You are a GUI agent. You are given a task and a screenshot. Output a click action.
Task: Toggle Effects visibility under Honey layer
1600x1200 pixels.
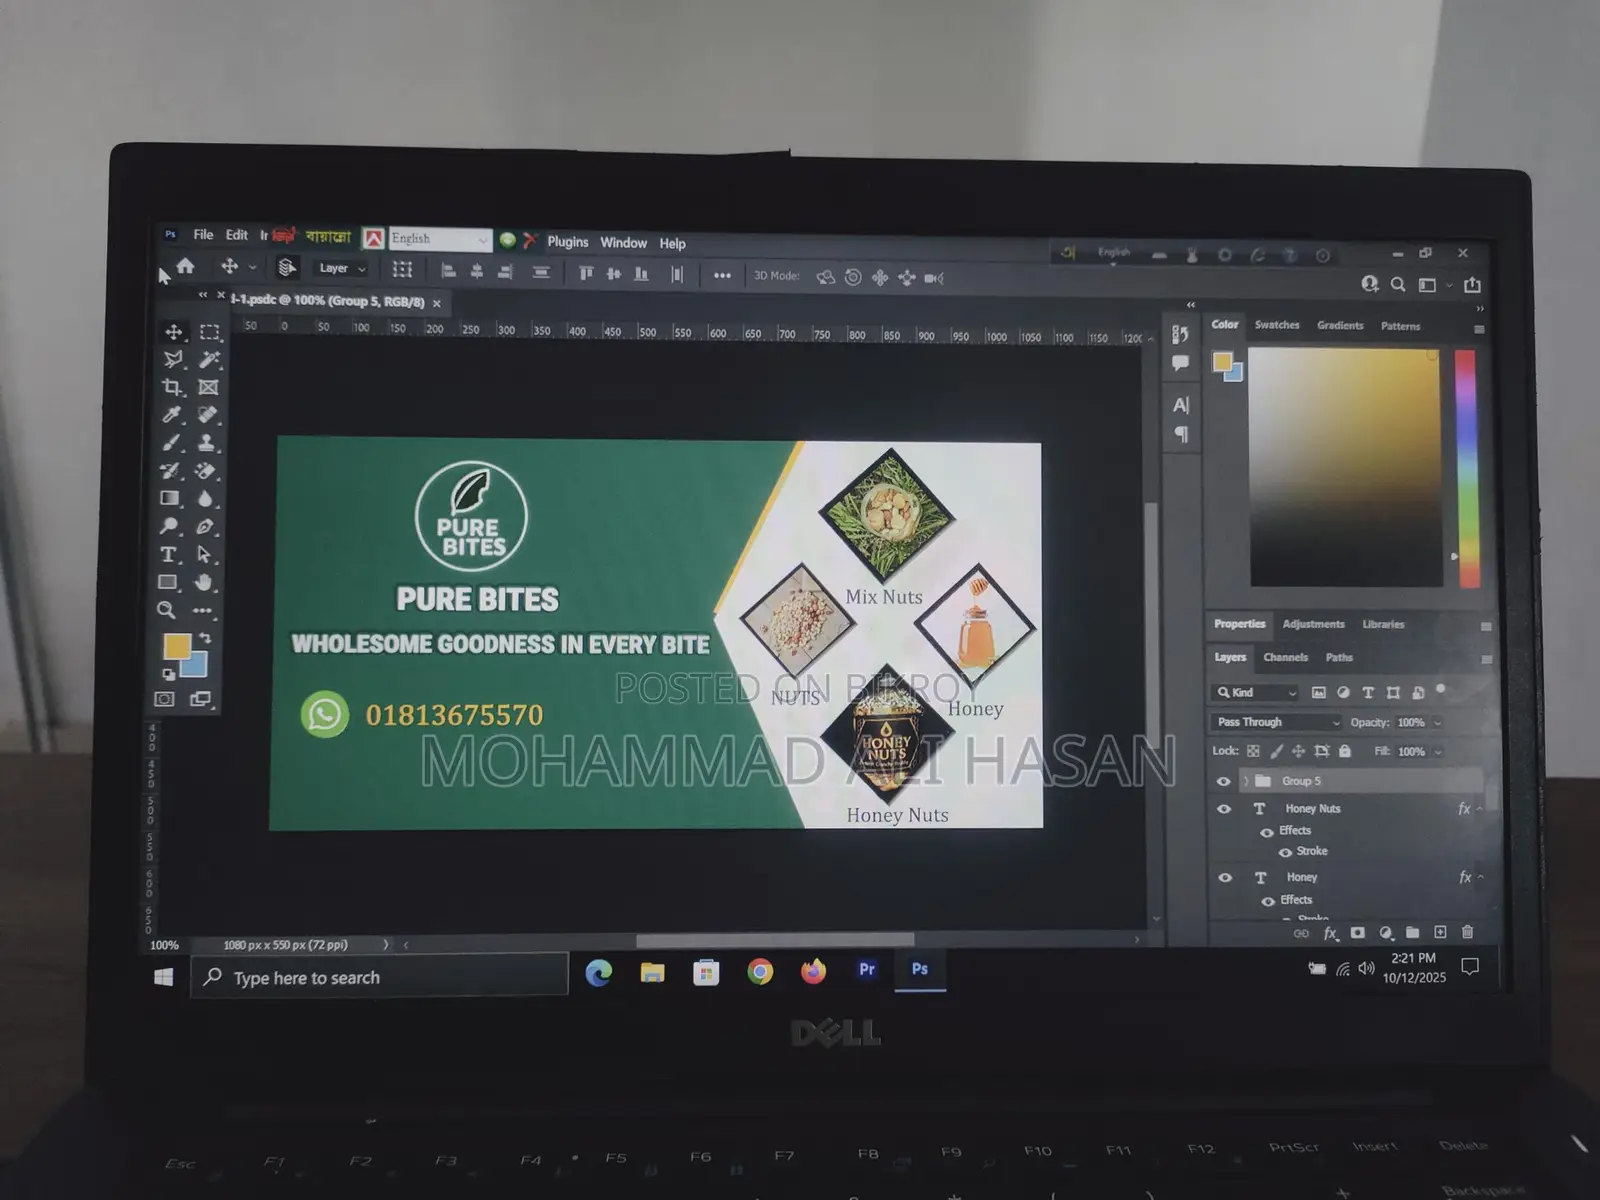1268,901
